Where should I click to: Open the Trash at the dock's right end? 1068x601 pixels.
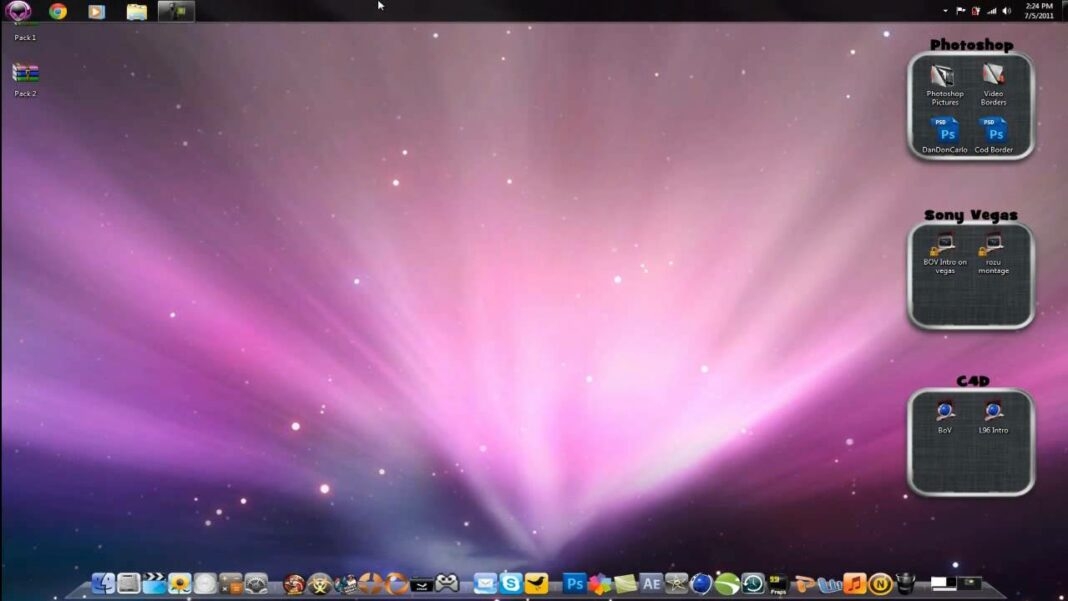click(x=906, y=583)
